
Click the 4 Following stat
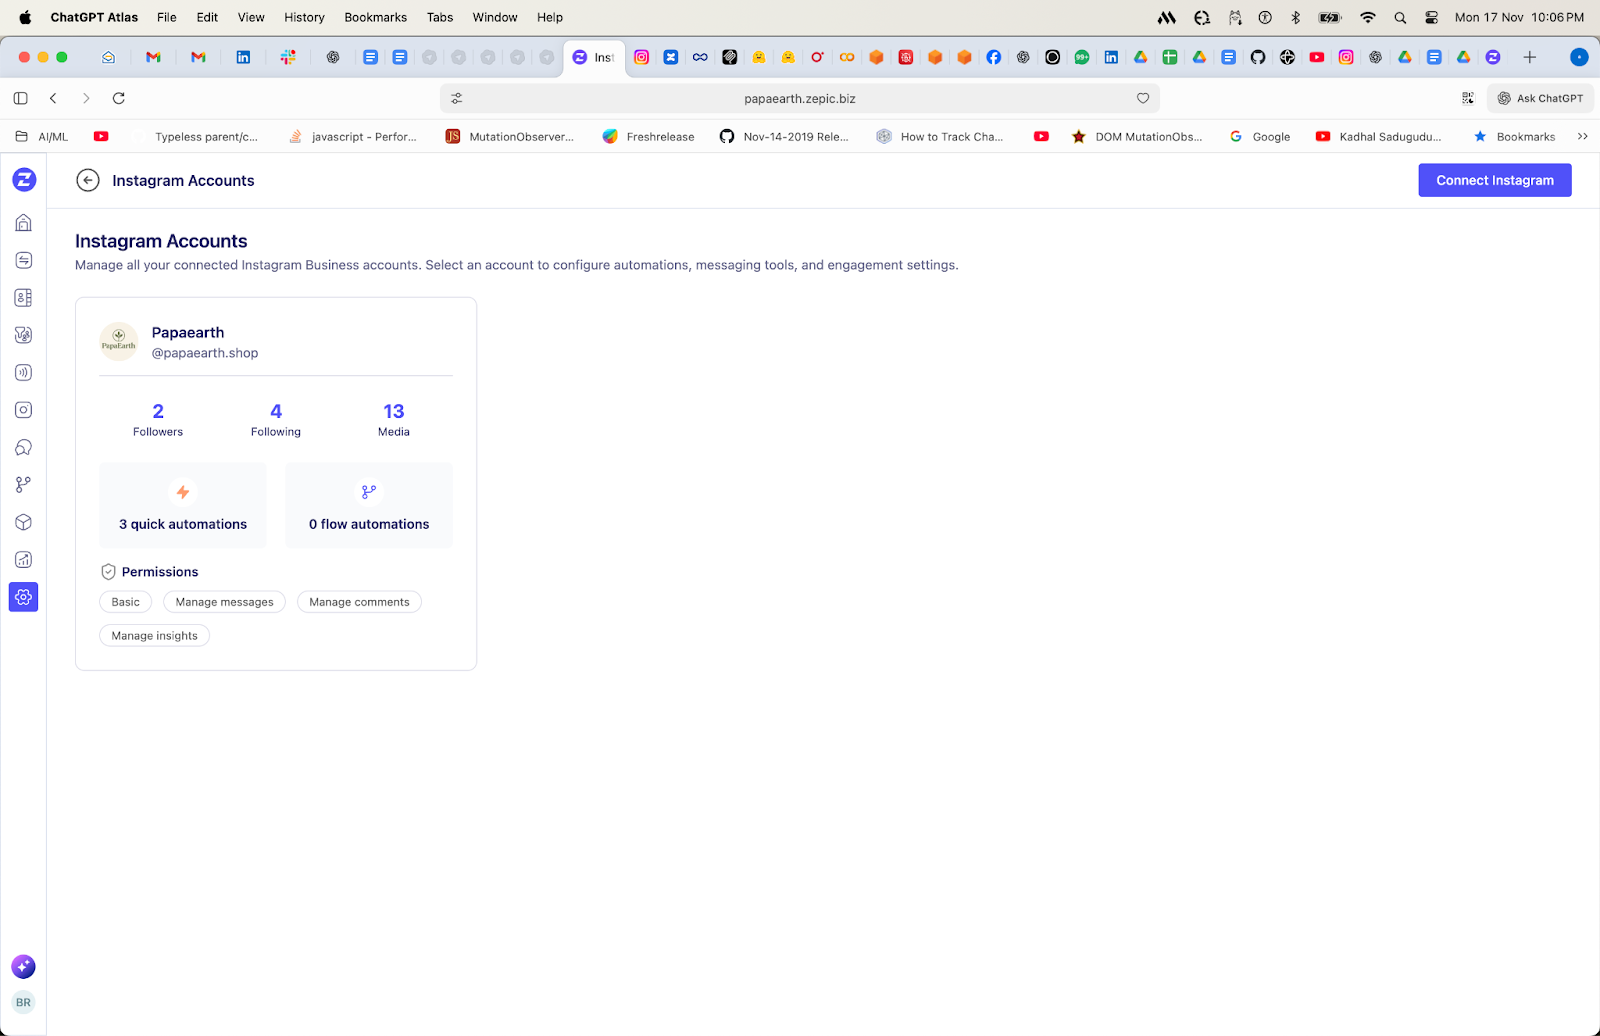tap(276, 420)
